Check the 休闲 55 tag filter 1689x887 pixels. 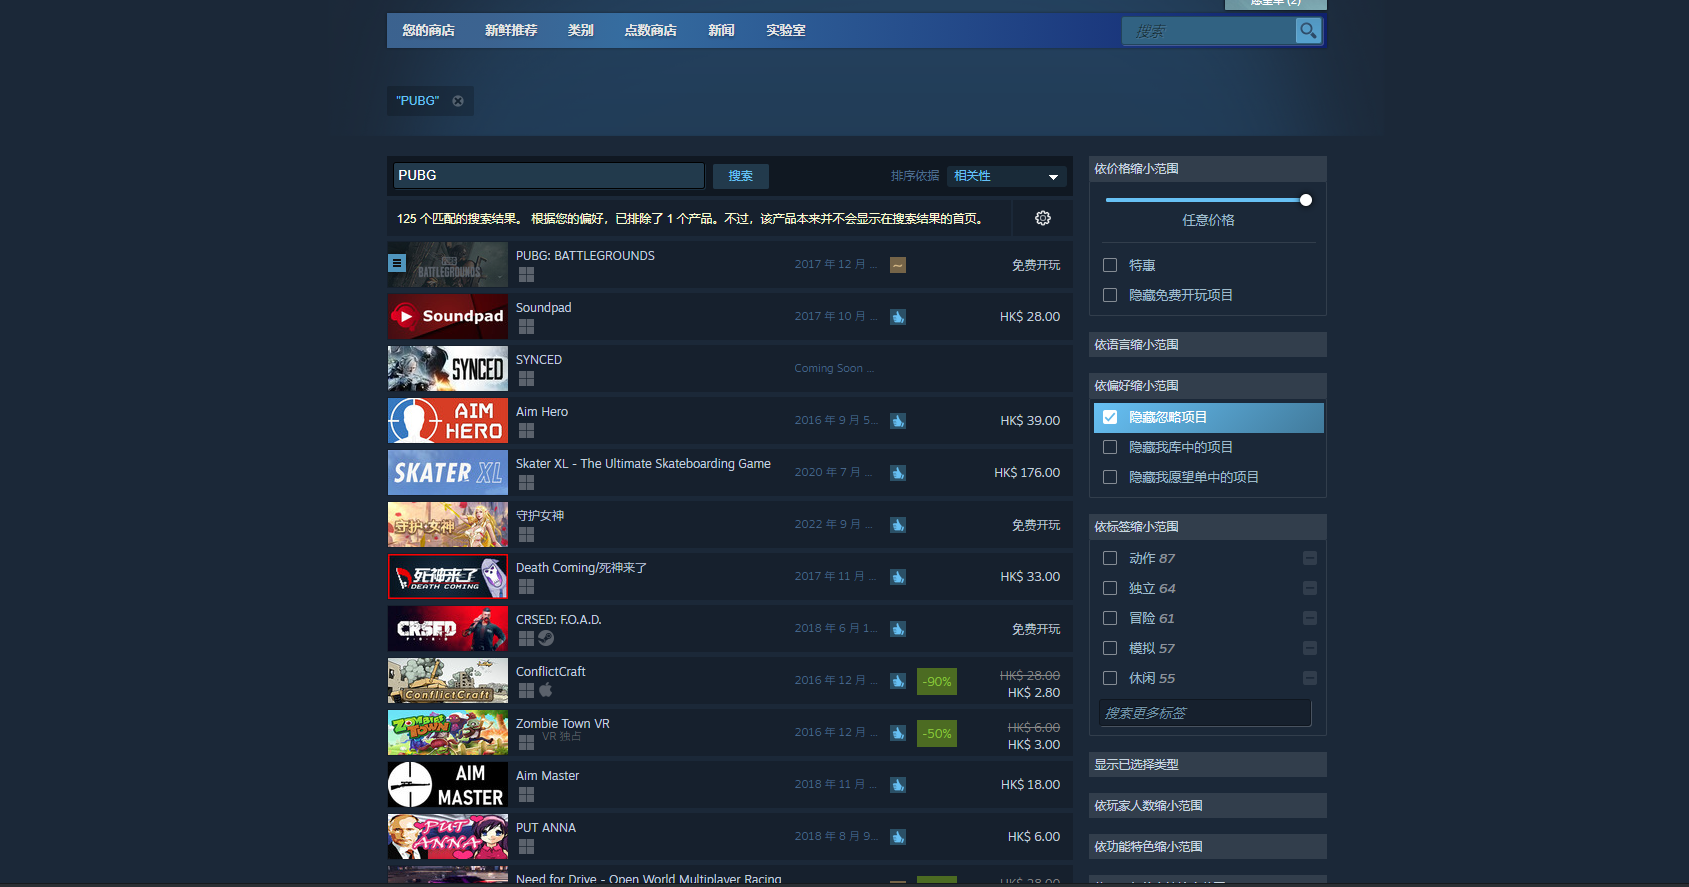point(1110,678)
